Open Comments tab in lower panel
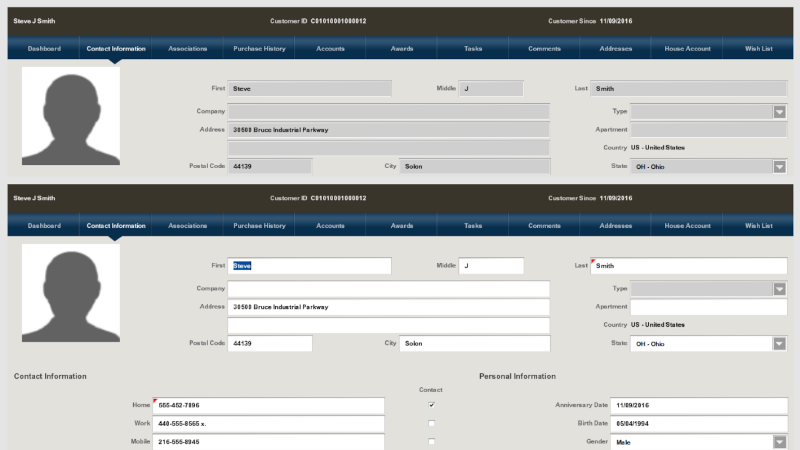This screenshot has height=450, width=800. (x=544, y=226)
